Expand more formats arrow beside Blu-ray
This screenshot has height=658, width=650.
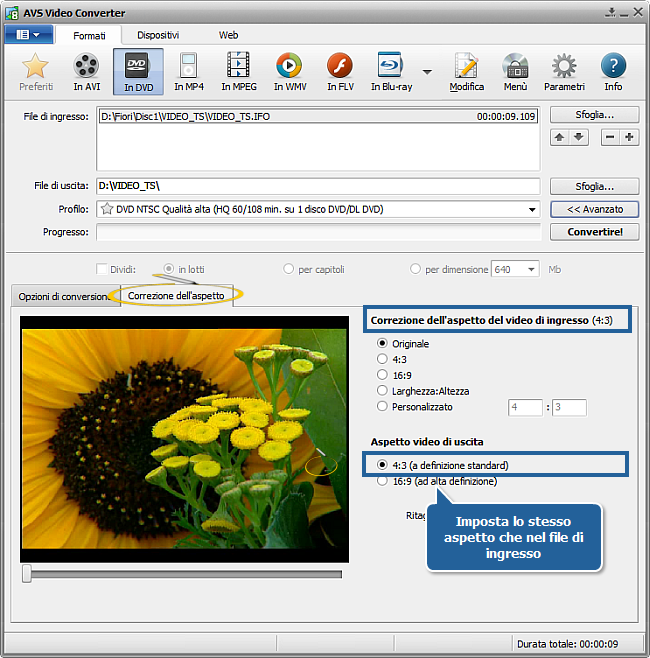(428, 72)
